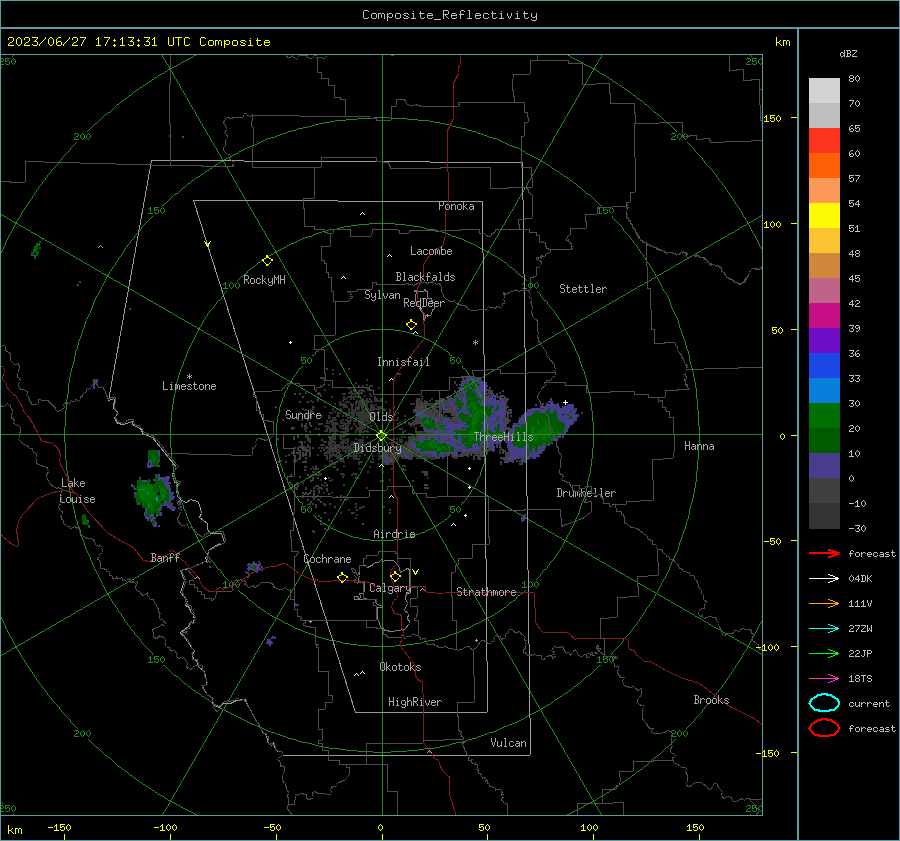Click the dBZ legend heading
Viewport: 900px width, 841px height.
click(848, 54)
